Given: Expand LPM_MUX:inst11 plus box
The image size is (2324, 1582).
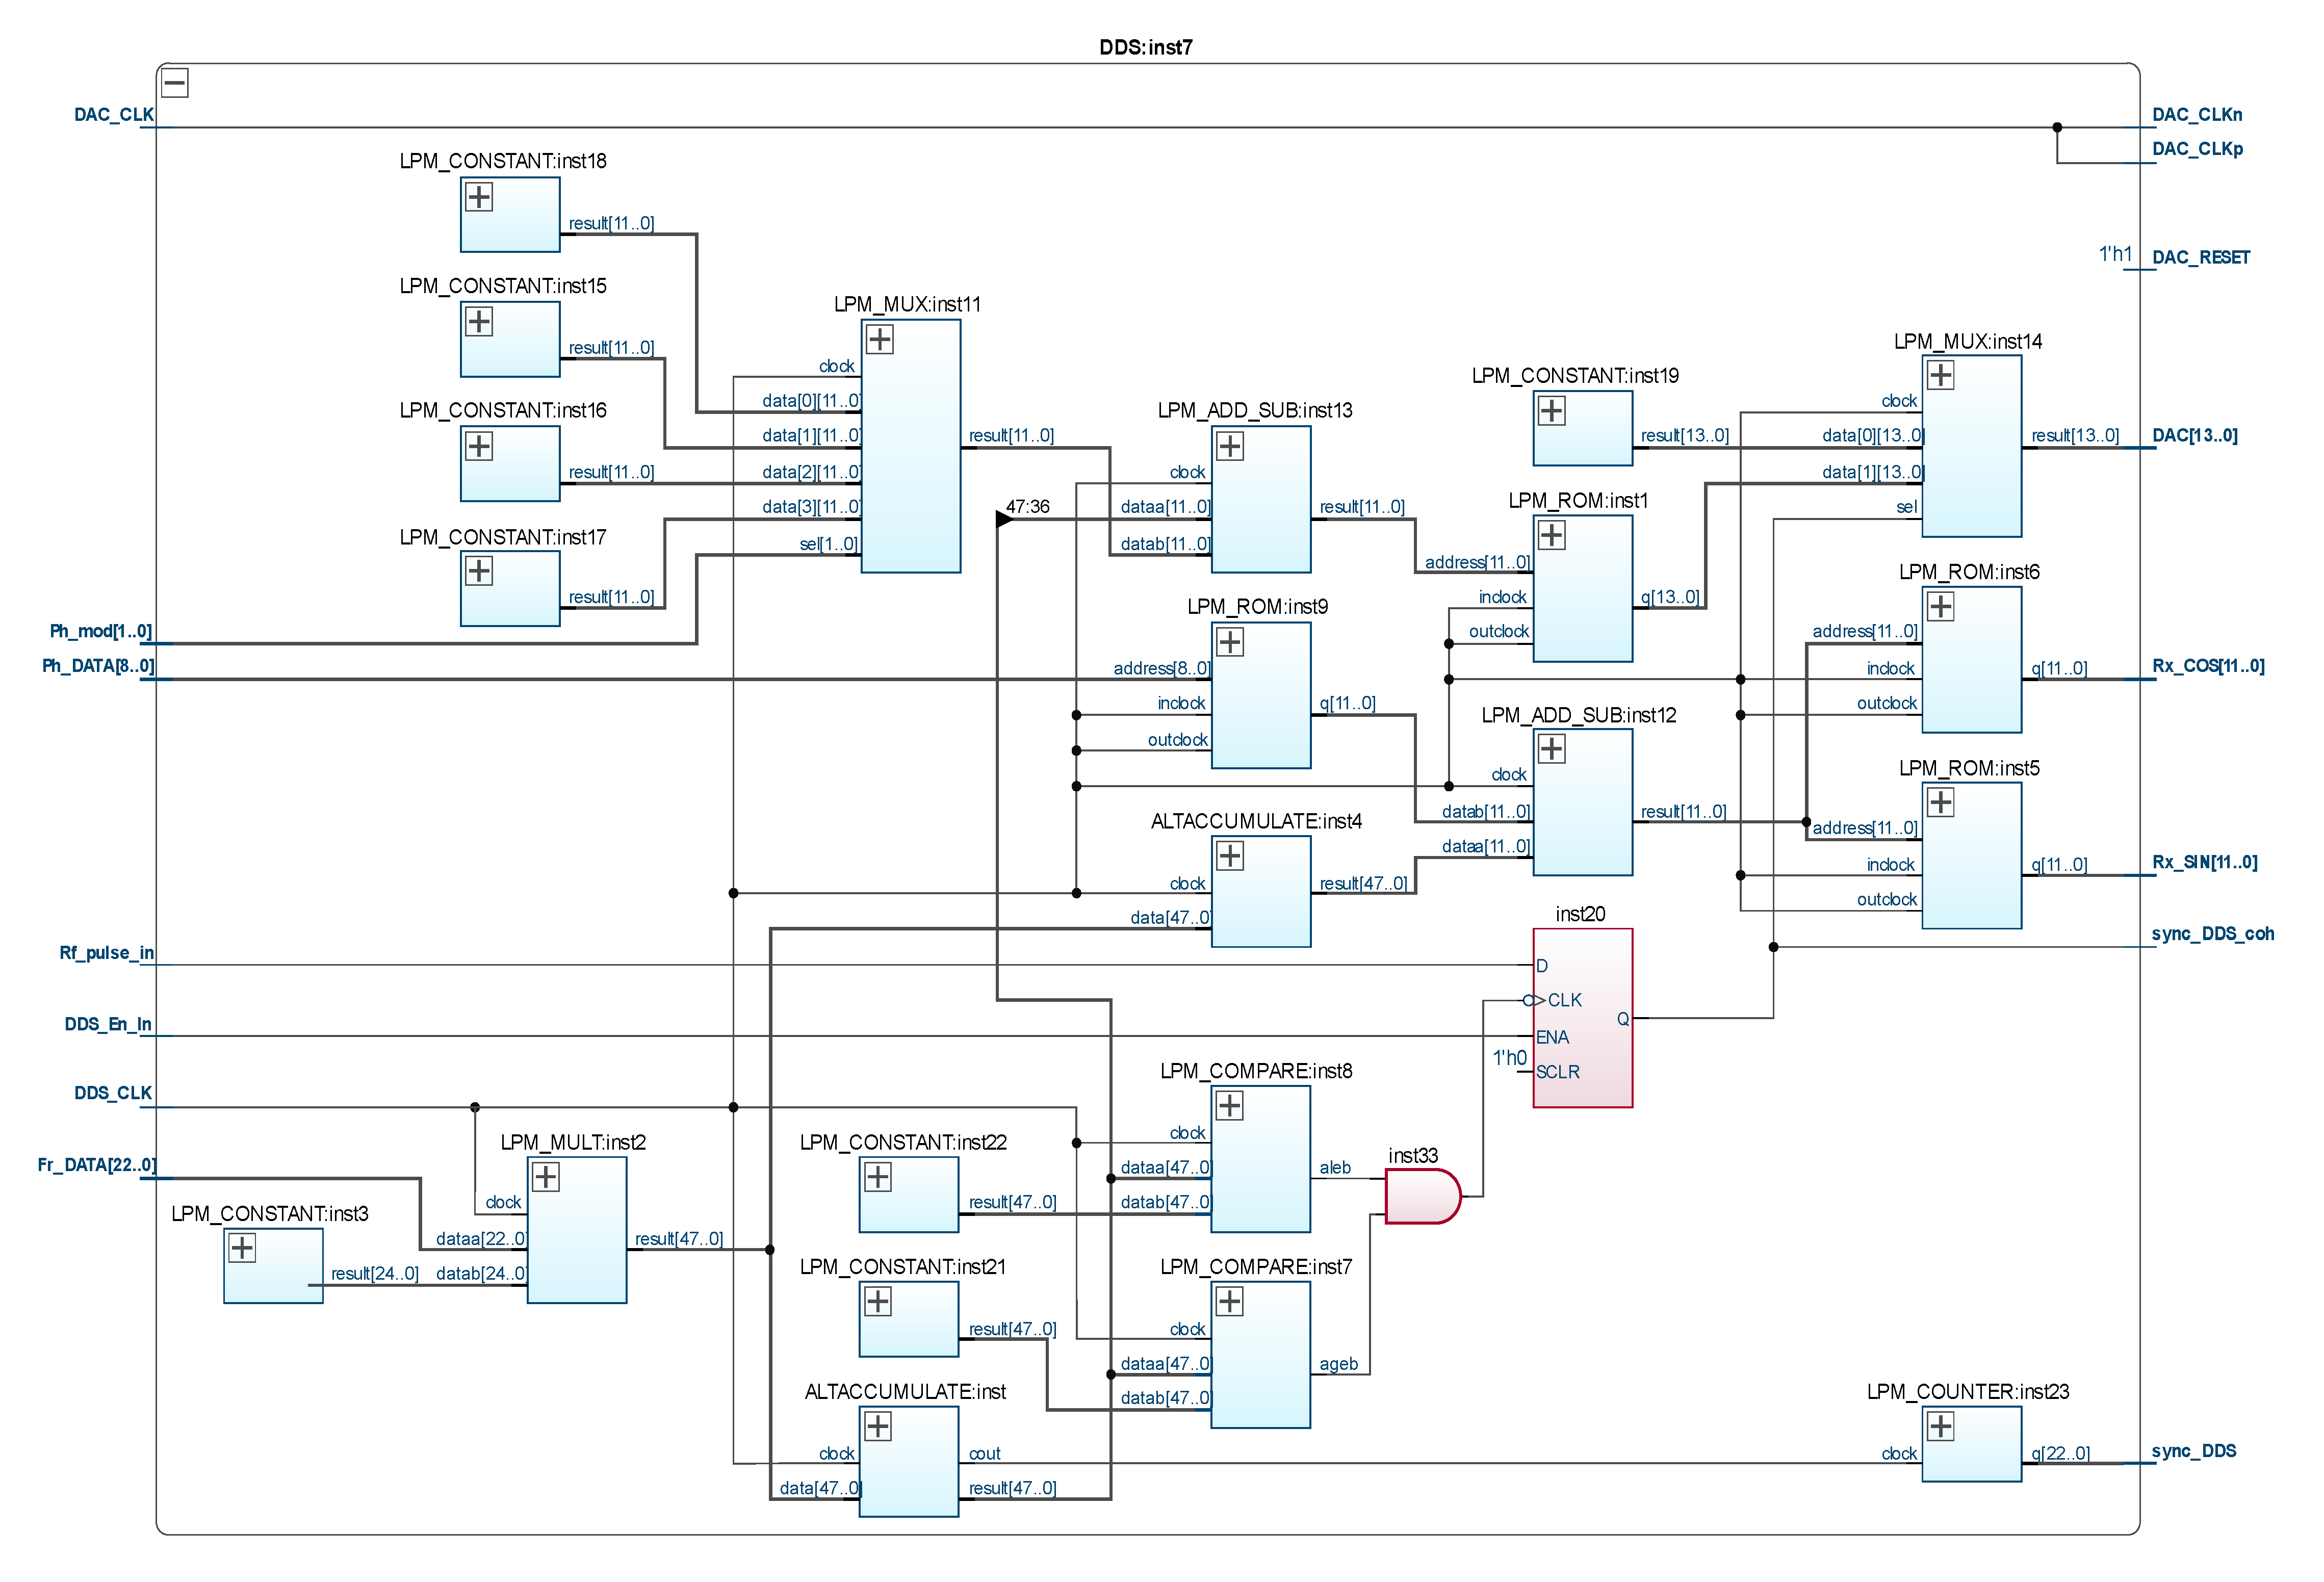Looking at the screenshot, I should (x=879, y=339).
